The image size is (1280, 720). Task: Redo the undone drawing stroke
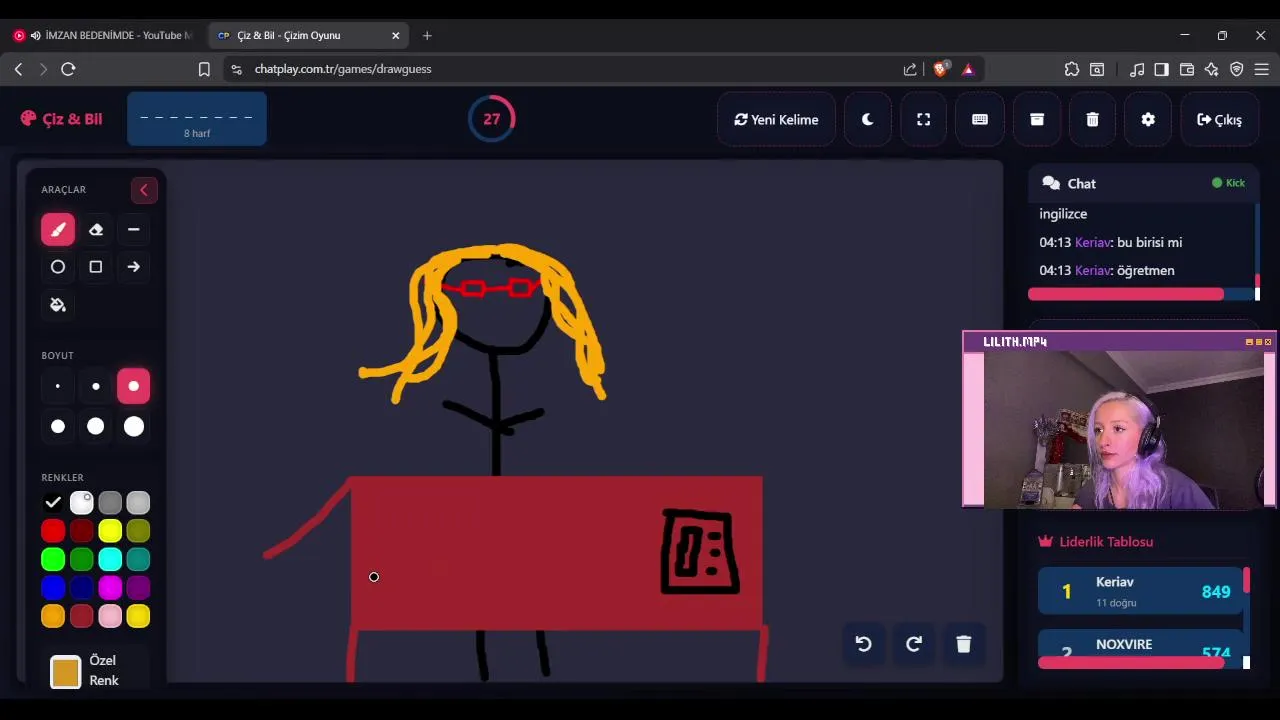pyautogui.click(x=914, y=644)
